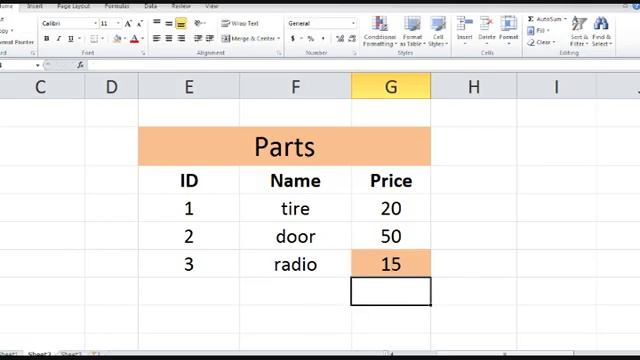Click the AutoSum sigma icon

531,19
